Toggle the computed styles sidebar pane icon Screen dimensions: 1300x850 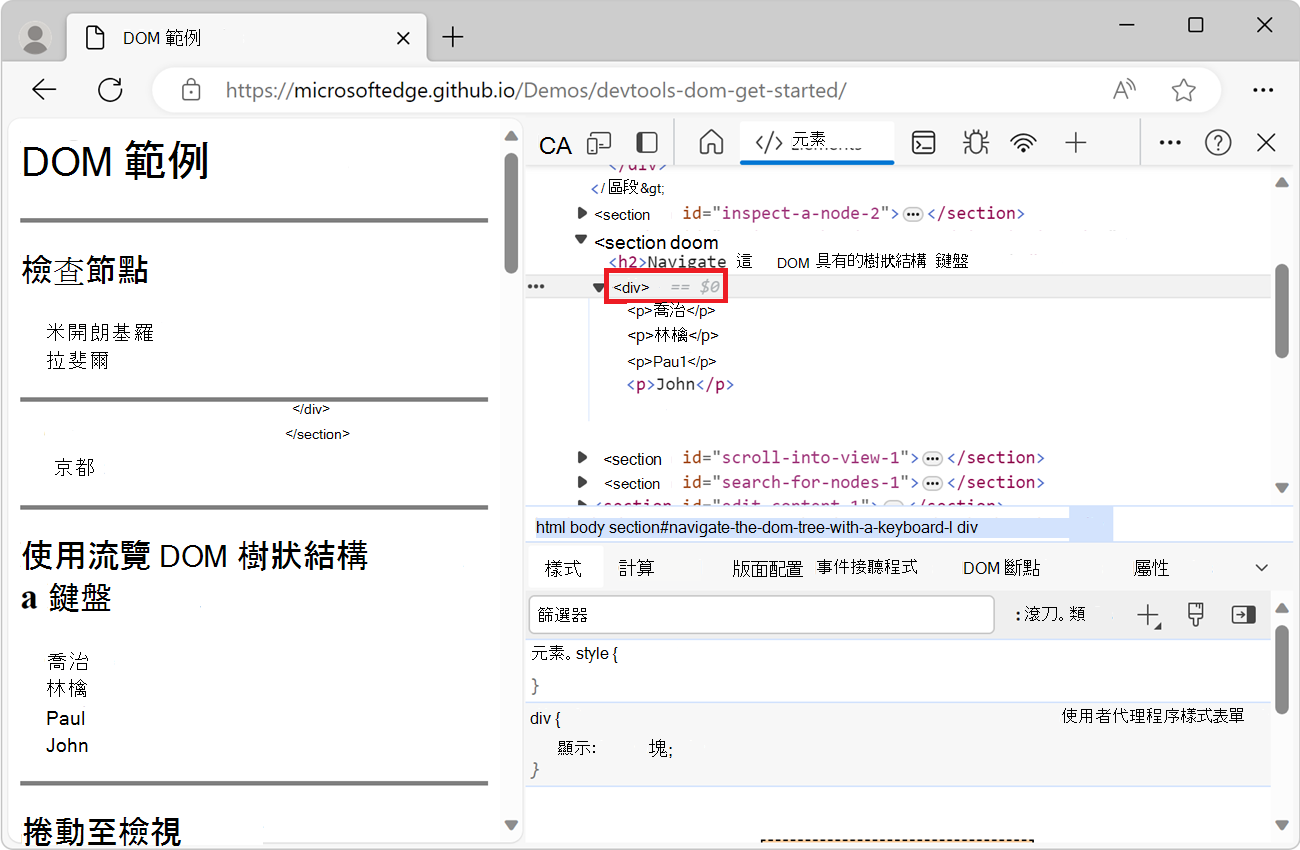1243,615
